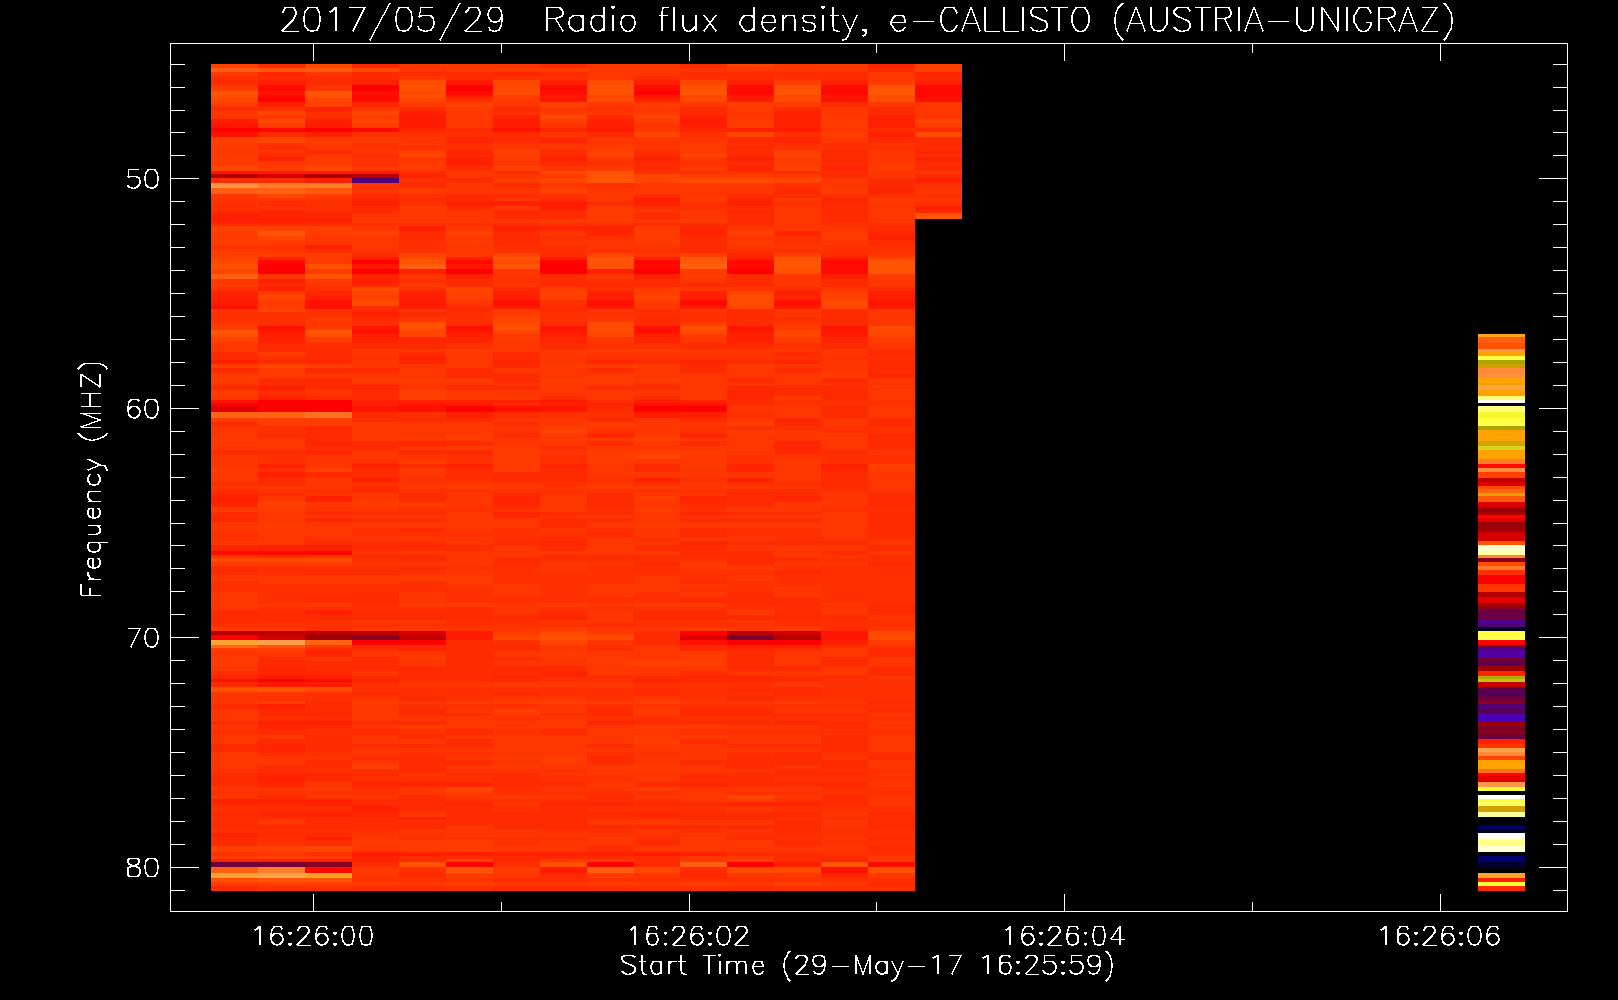Click the multicolored data strip near 16:26:06

point(1501,612)
